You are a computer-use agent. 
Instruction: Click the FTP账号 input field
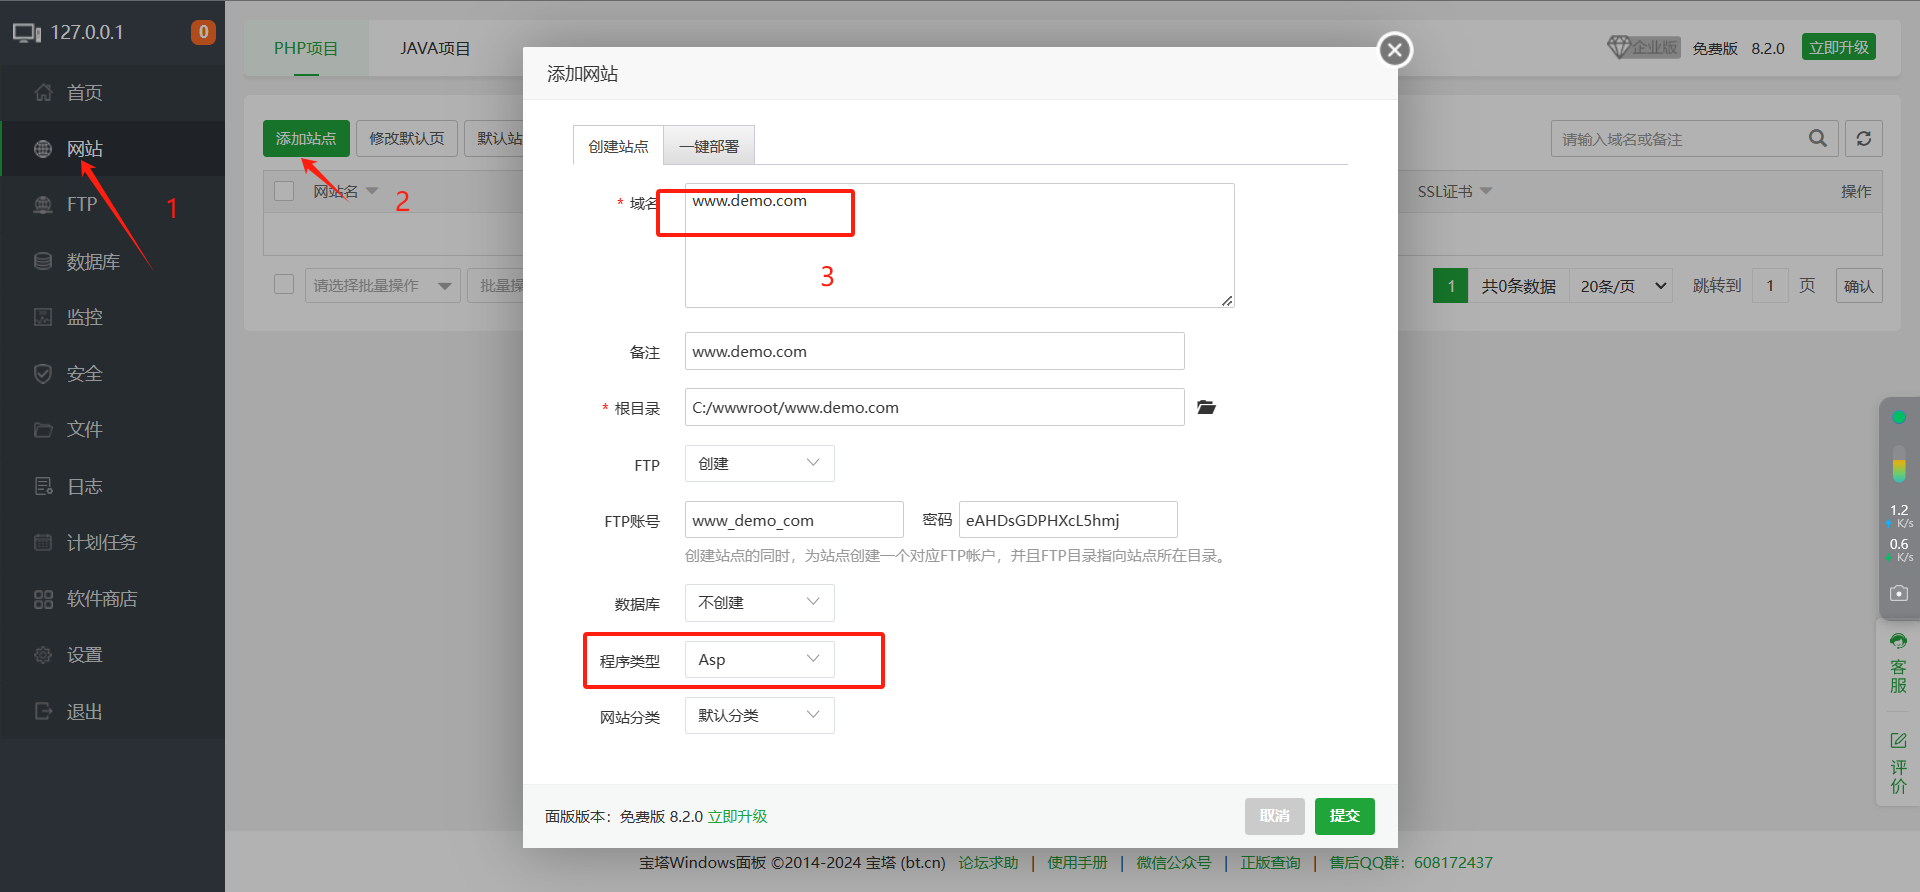(x=794, y=520)
